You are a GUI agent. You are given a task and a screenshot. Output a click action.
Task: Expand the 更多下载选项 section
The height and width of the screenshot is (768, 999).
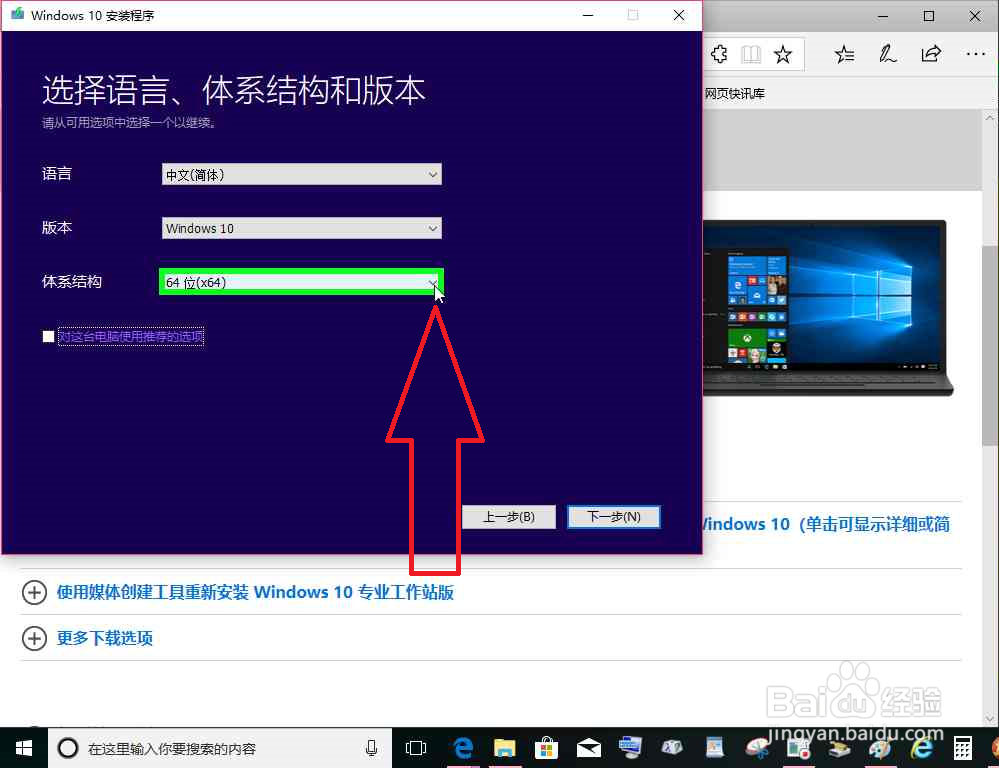point(104,638)
